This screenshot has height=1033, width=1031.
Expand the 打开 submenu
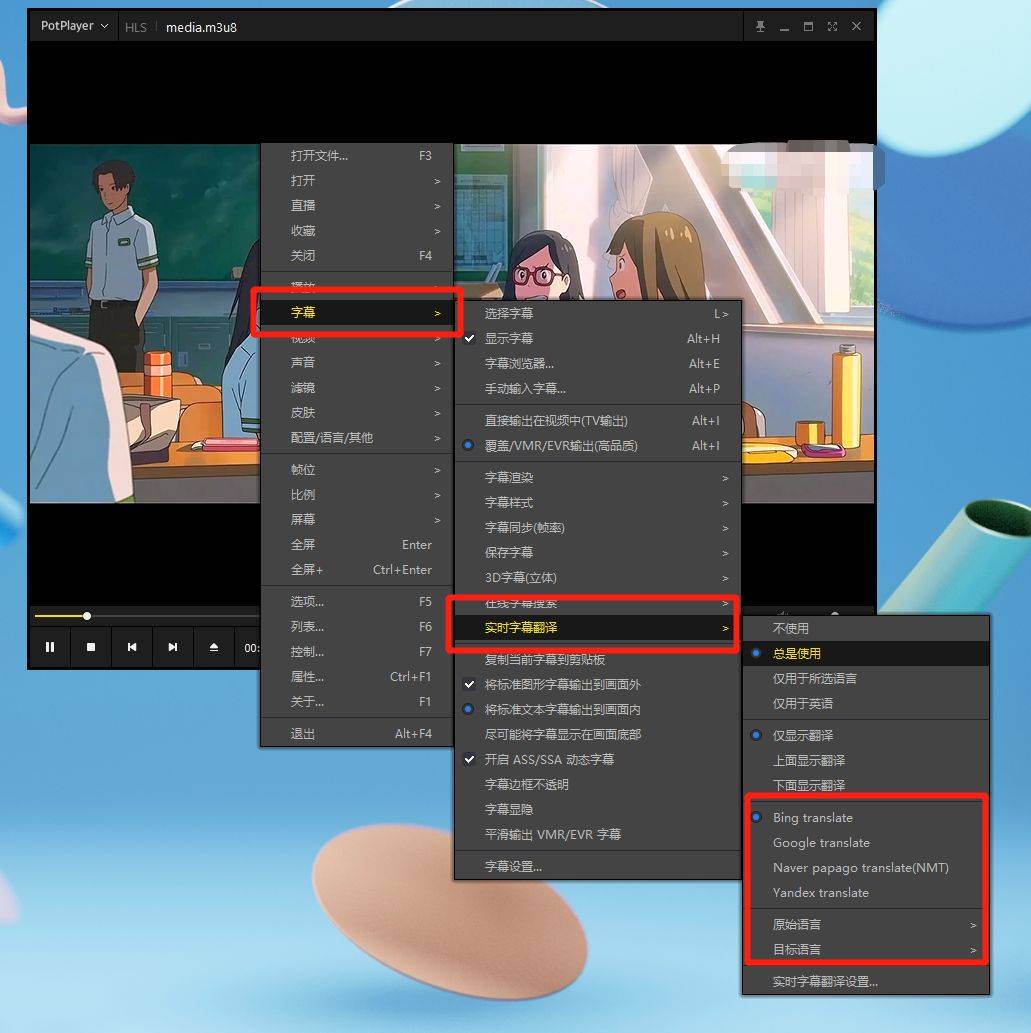point(357,181)
